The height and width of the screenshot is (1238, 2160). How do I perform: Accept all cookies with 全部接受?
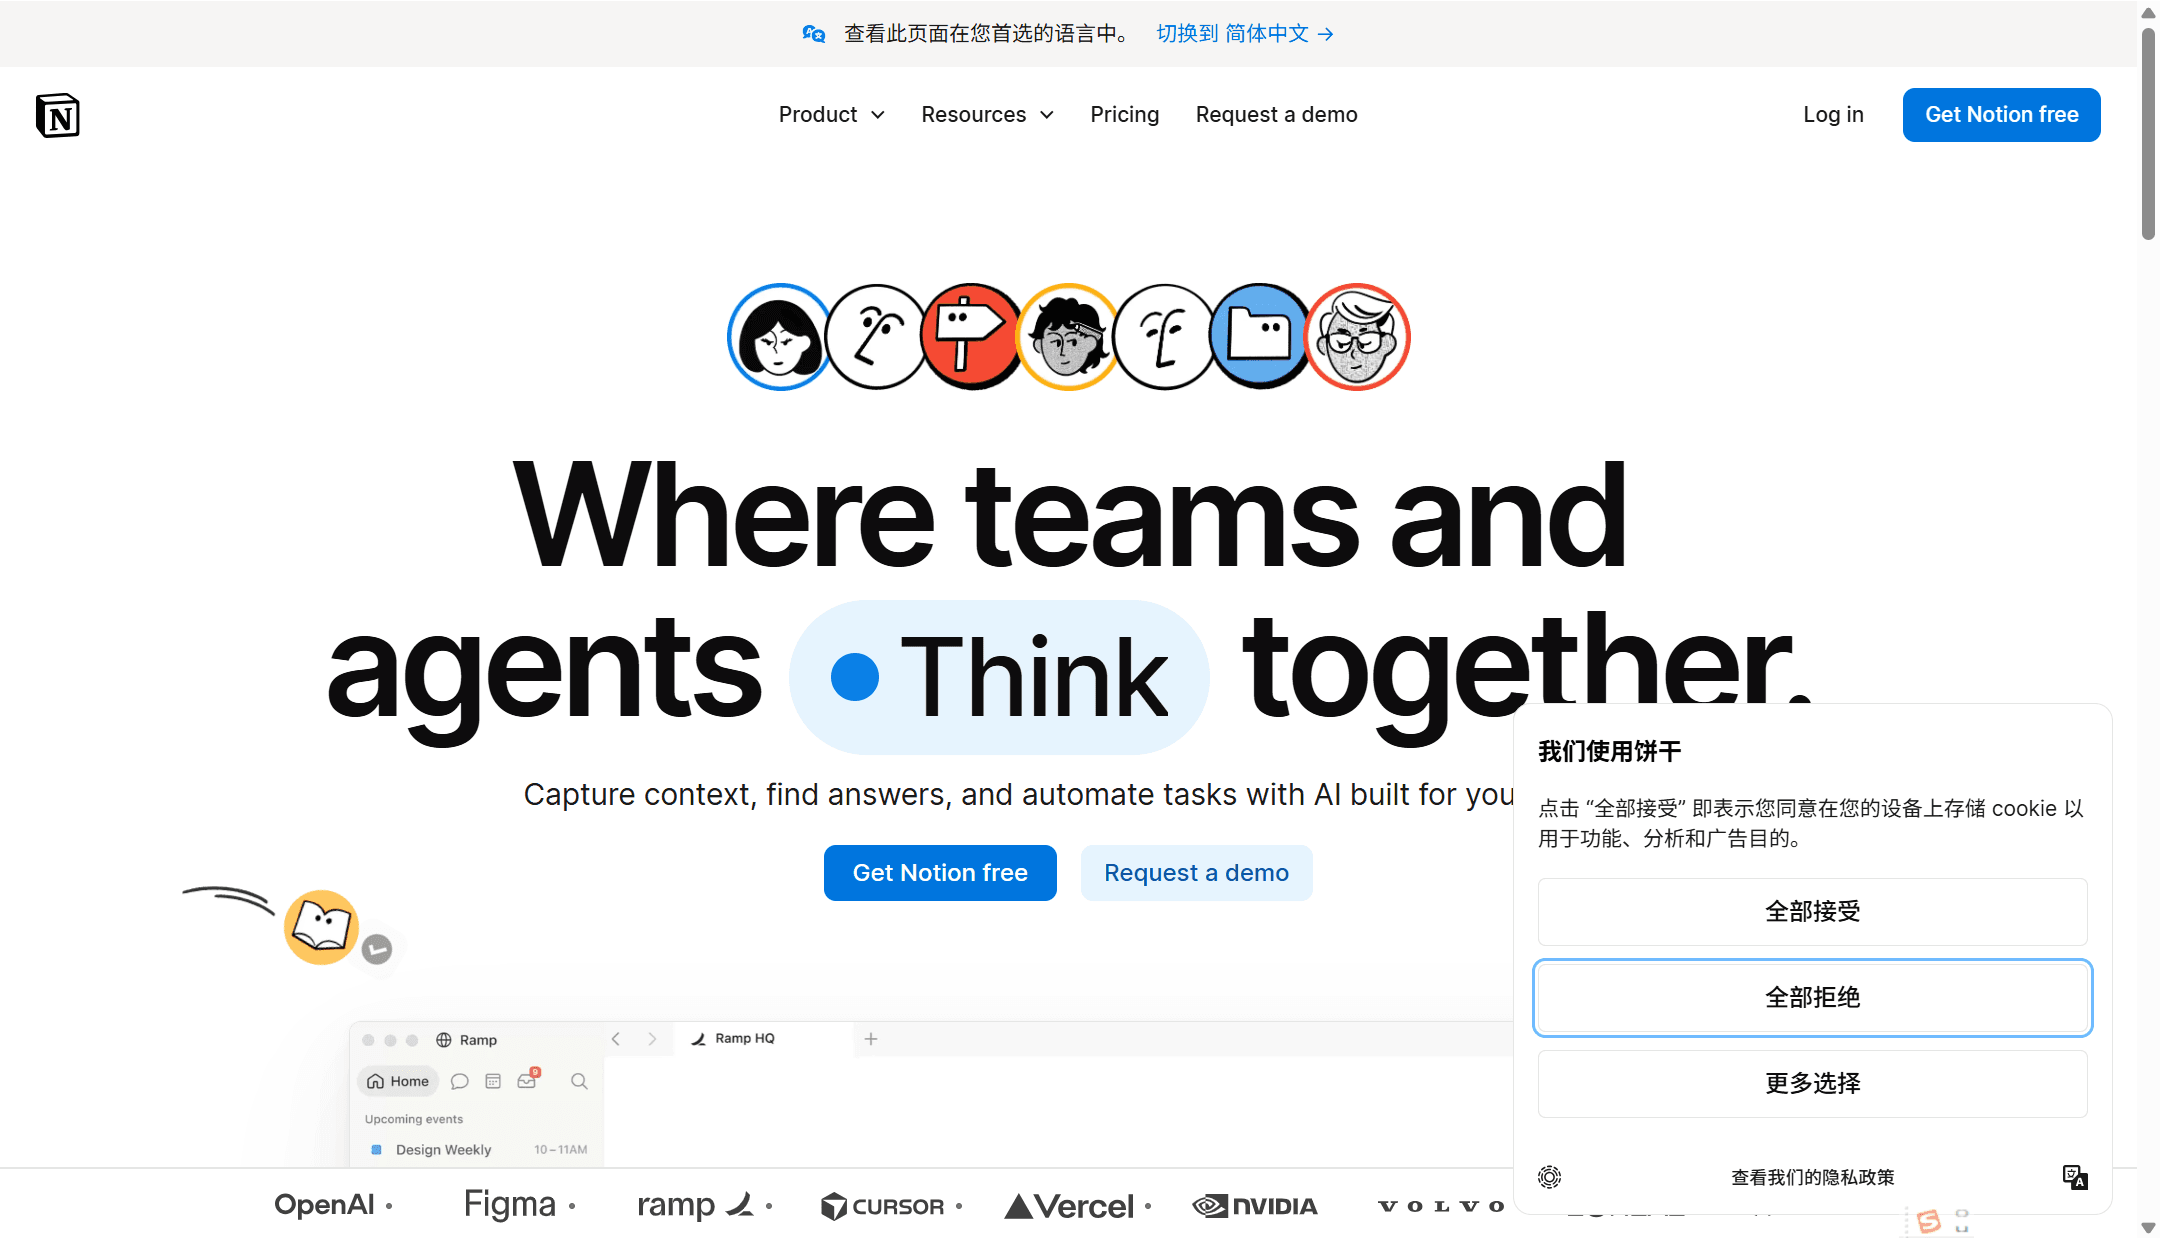(1813, 912)
